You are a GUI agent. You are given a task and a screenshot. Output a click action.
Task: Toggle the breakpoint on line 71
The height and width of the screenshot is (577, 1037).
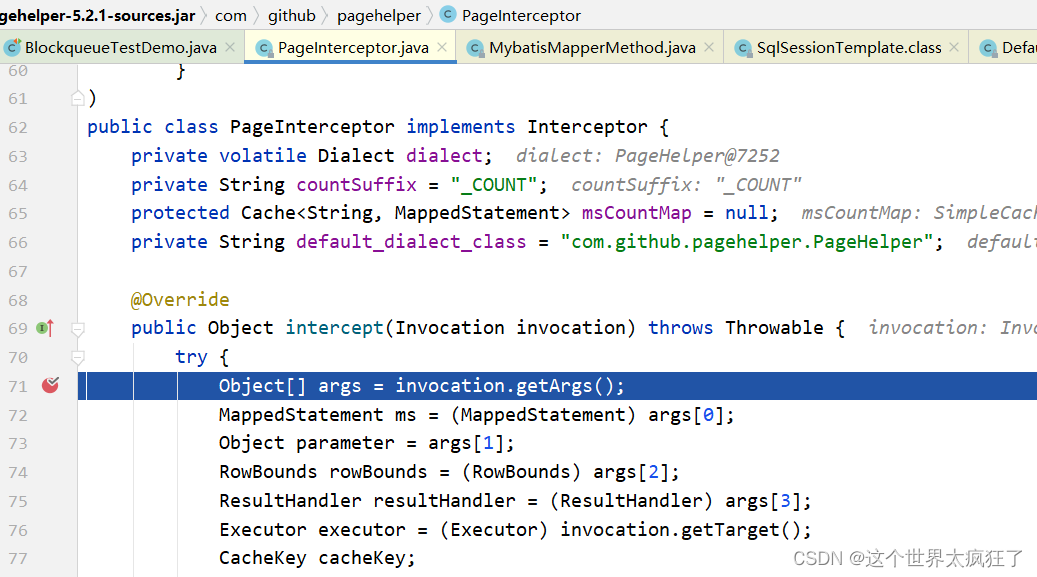click(50, 385)
